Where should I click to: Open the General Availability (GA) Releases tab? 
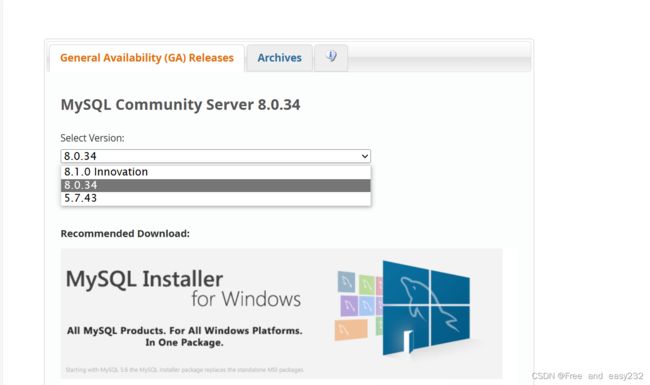147,58
